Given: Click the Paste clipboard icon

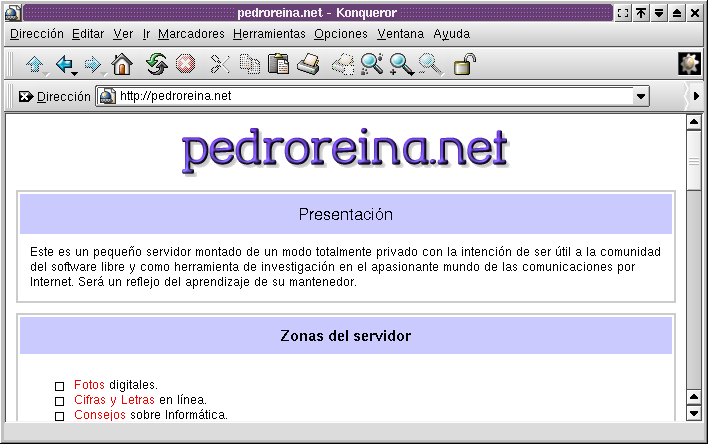Looking at the screenshot, I should tap(278, 65).
